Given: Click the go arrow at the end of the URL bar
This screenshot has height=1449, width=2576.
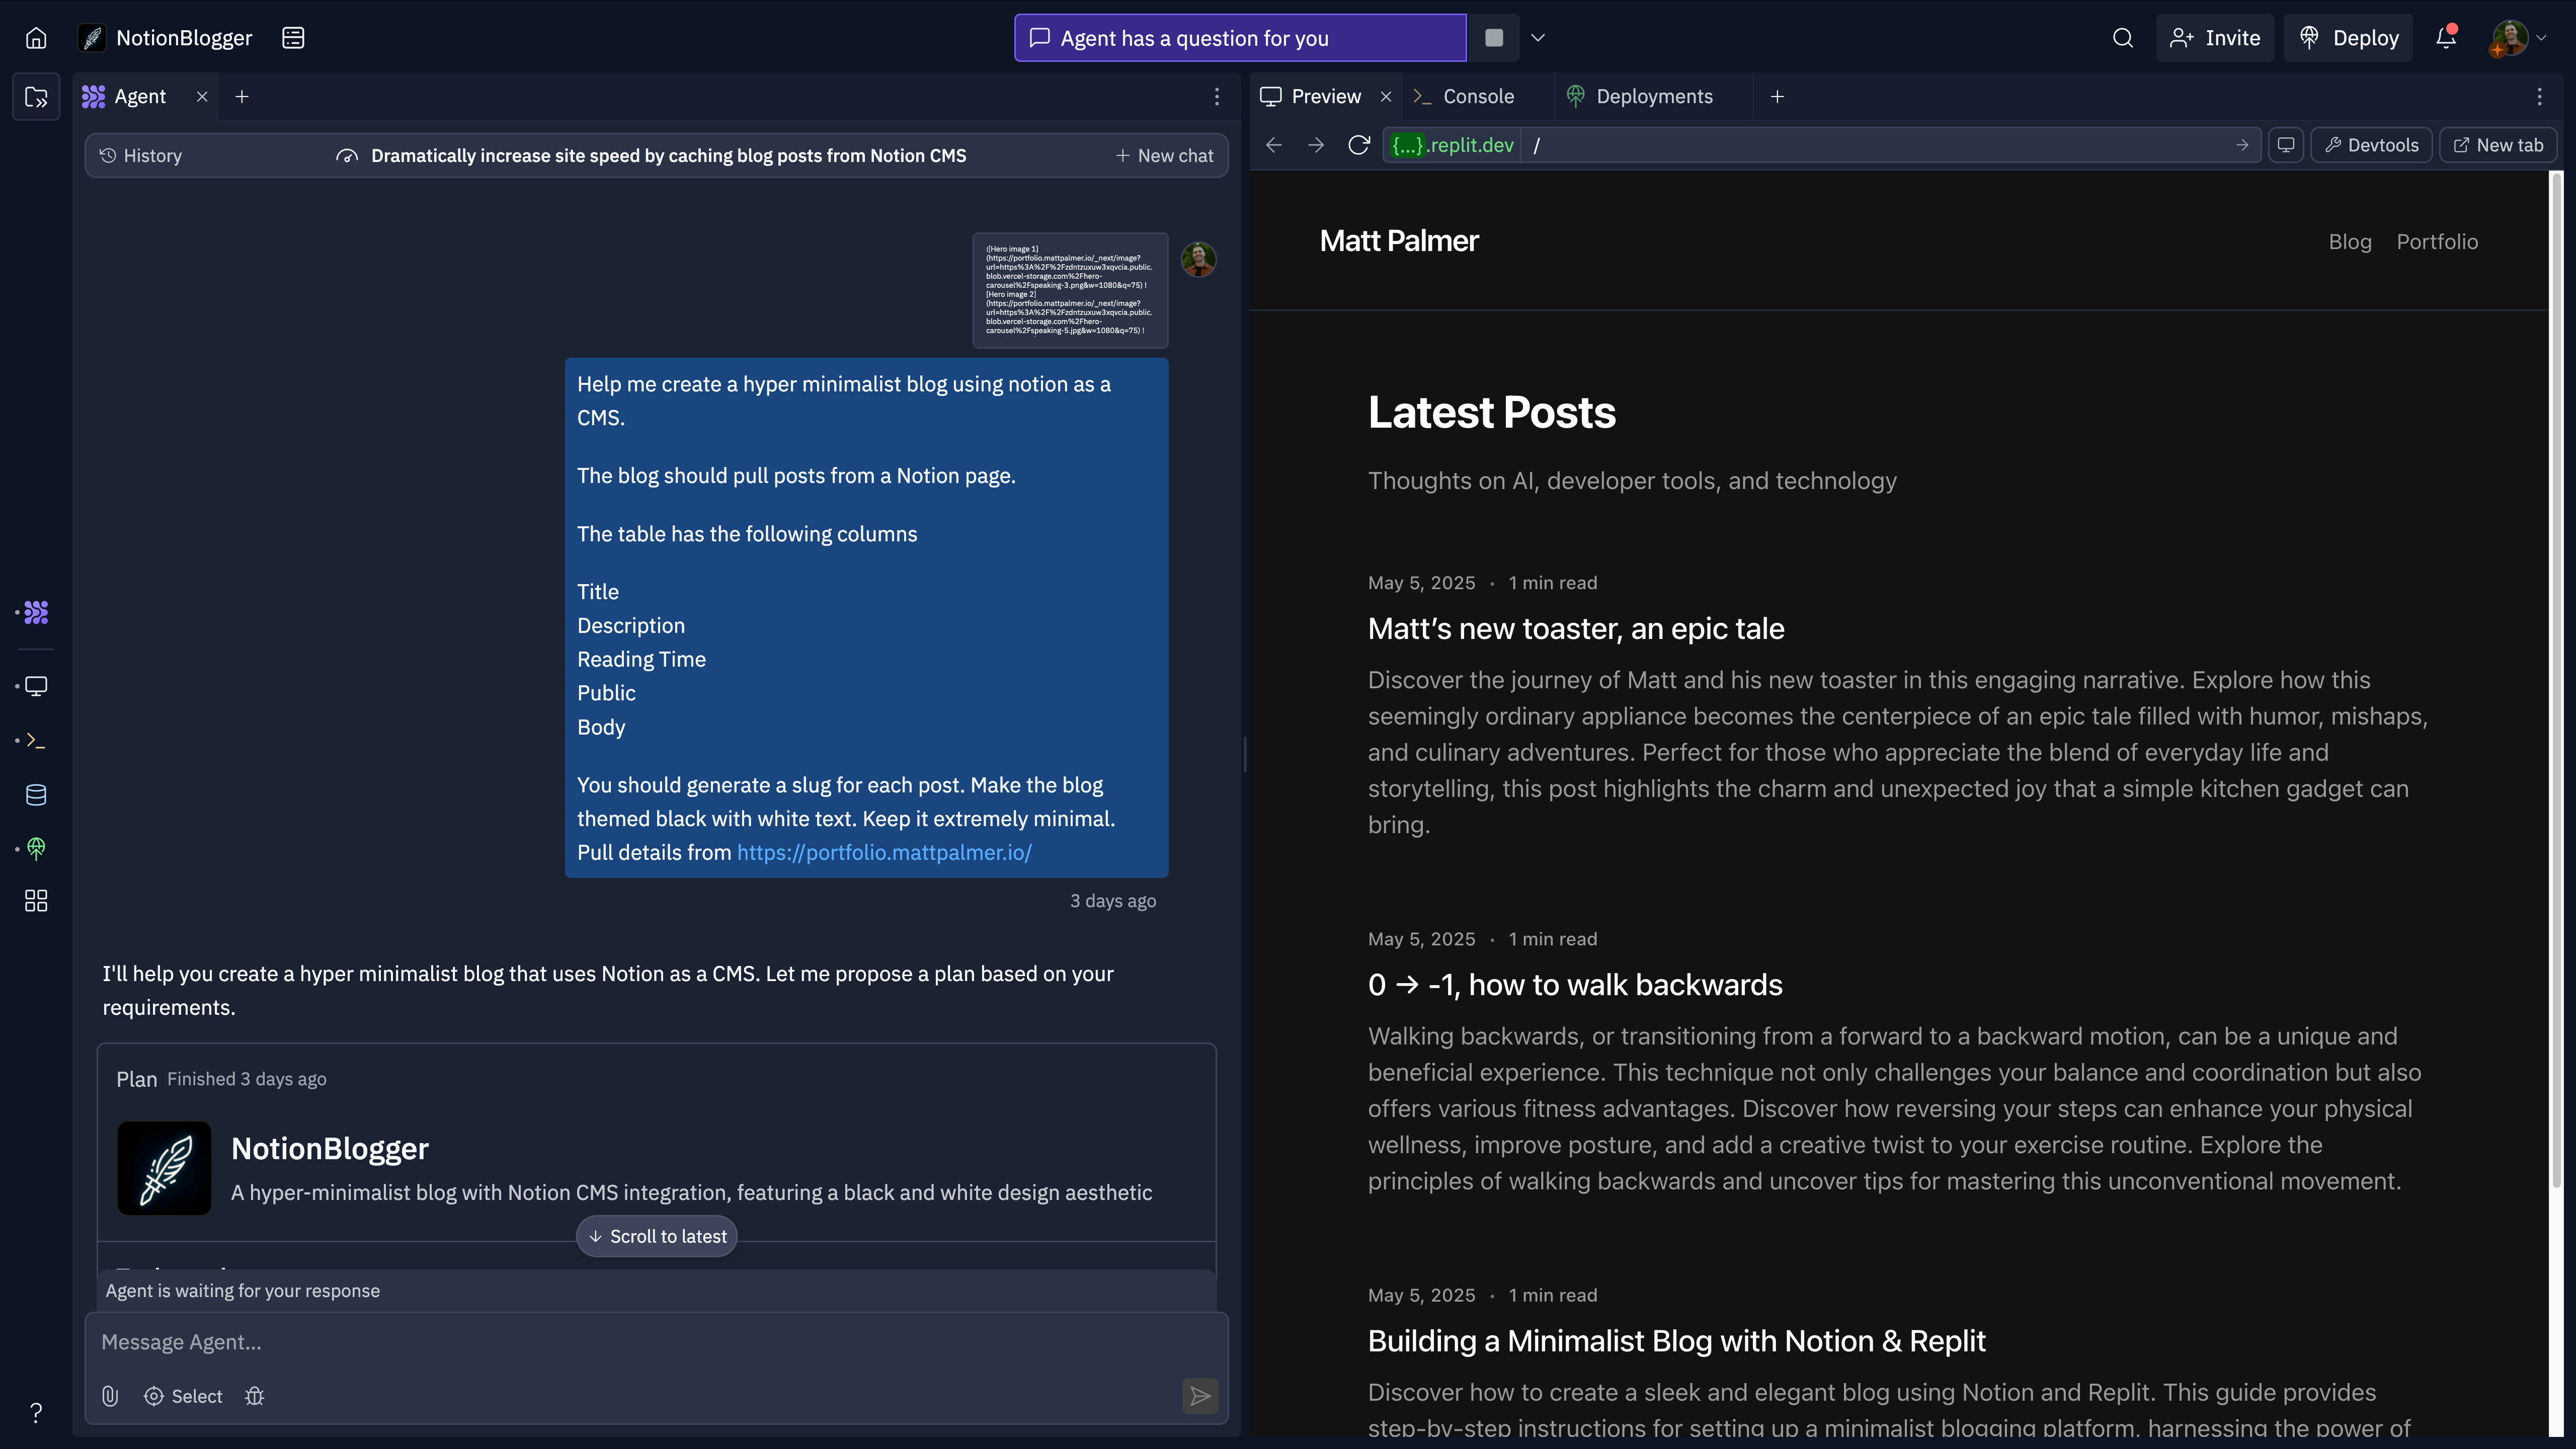Looking at the screenshot, I should [x=2242, y=146].
